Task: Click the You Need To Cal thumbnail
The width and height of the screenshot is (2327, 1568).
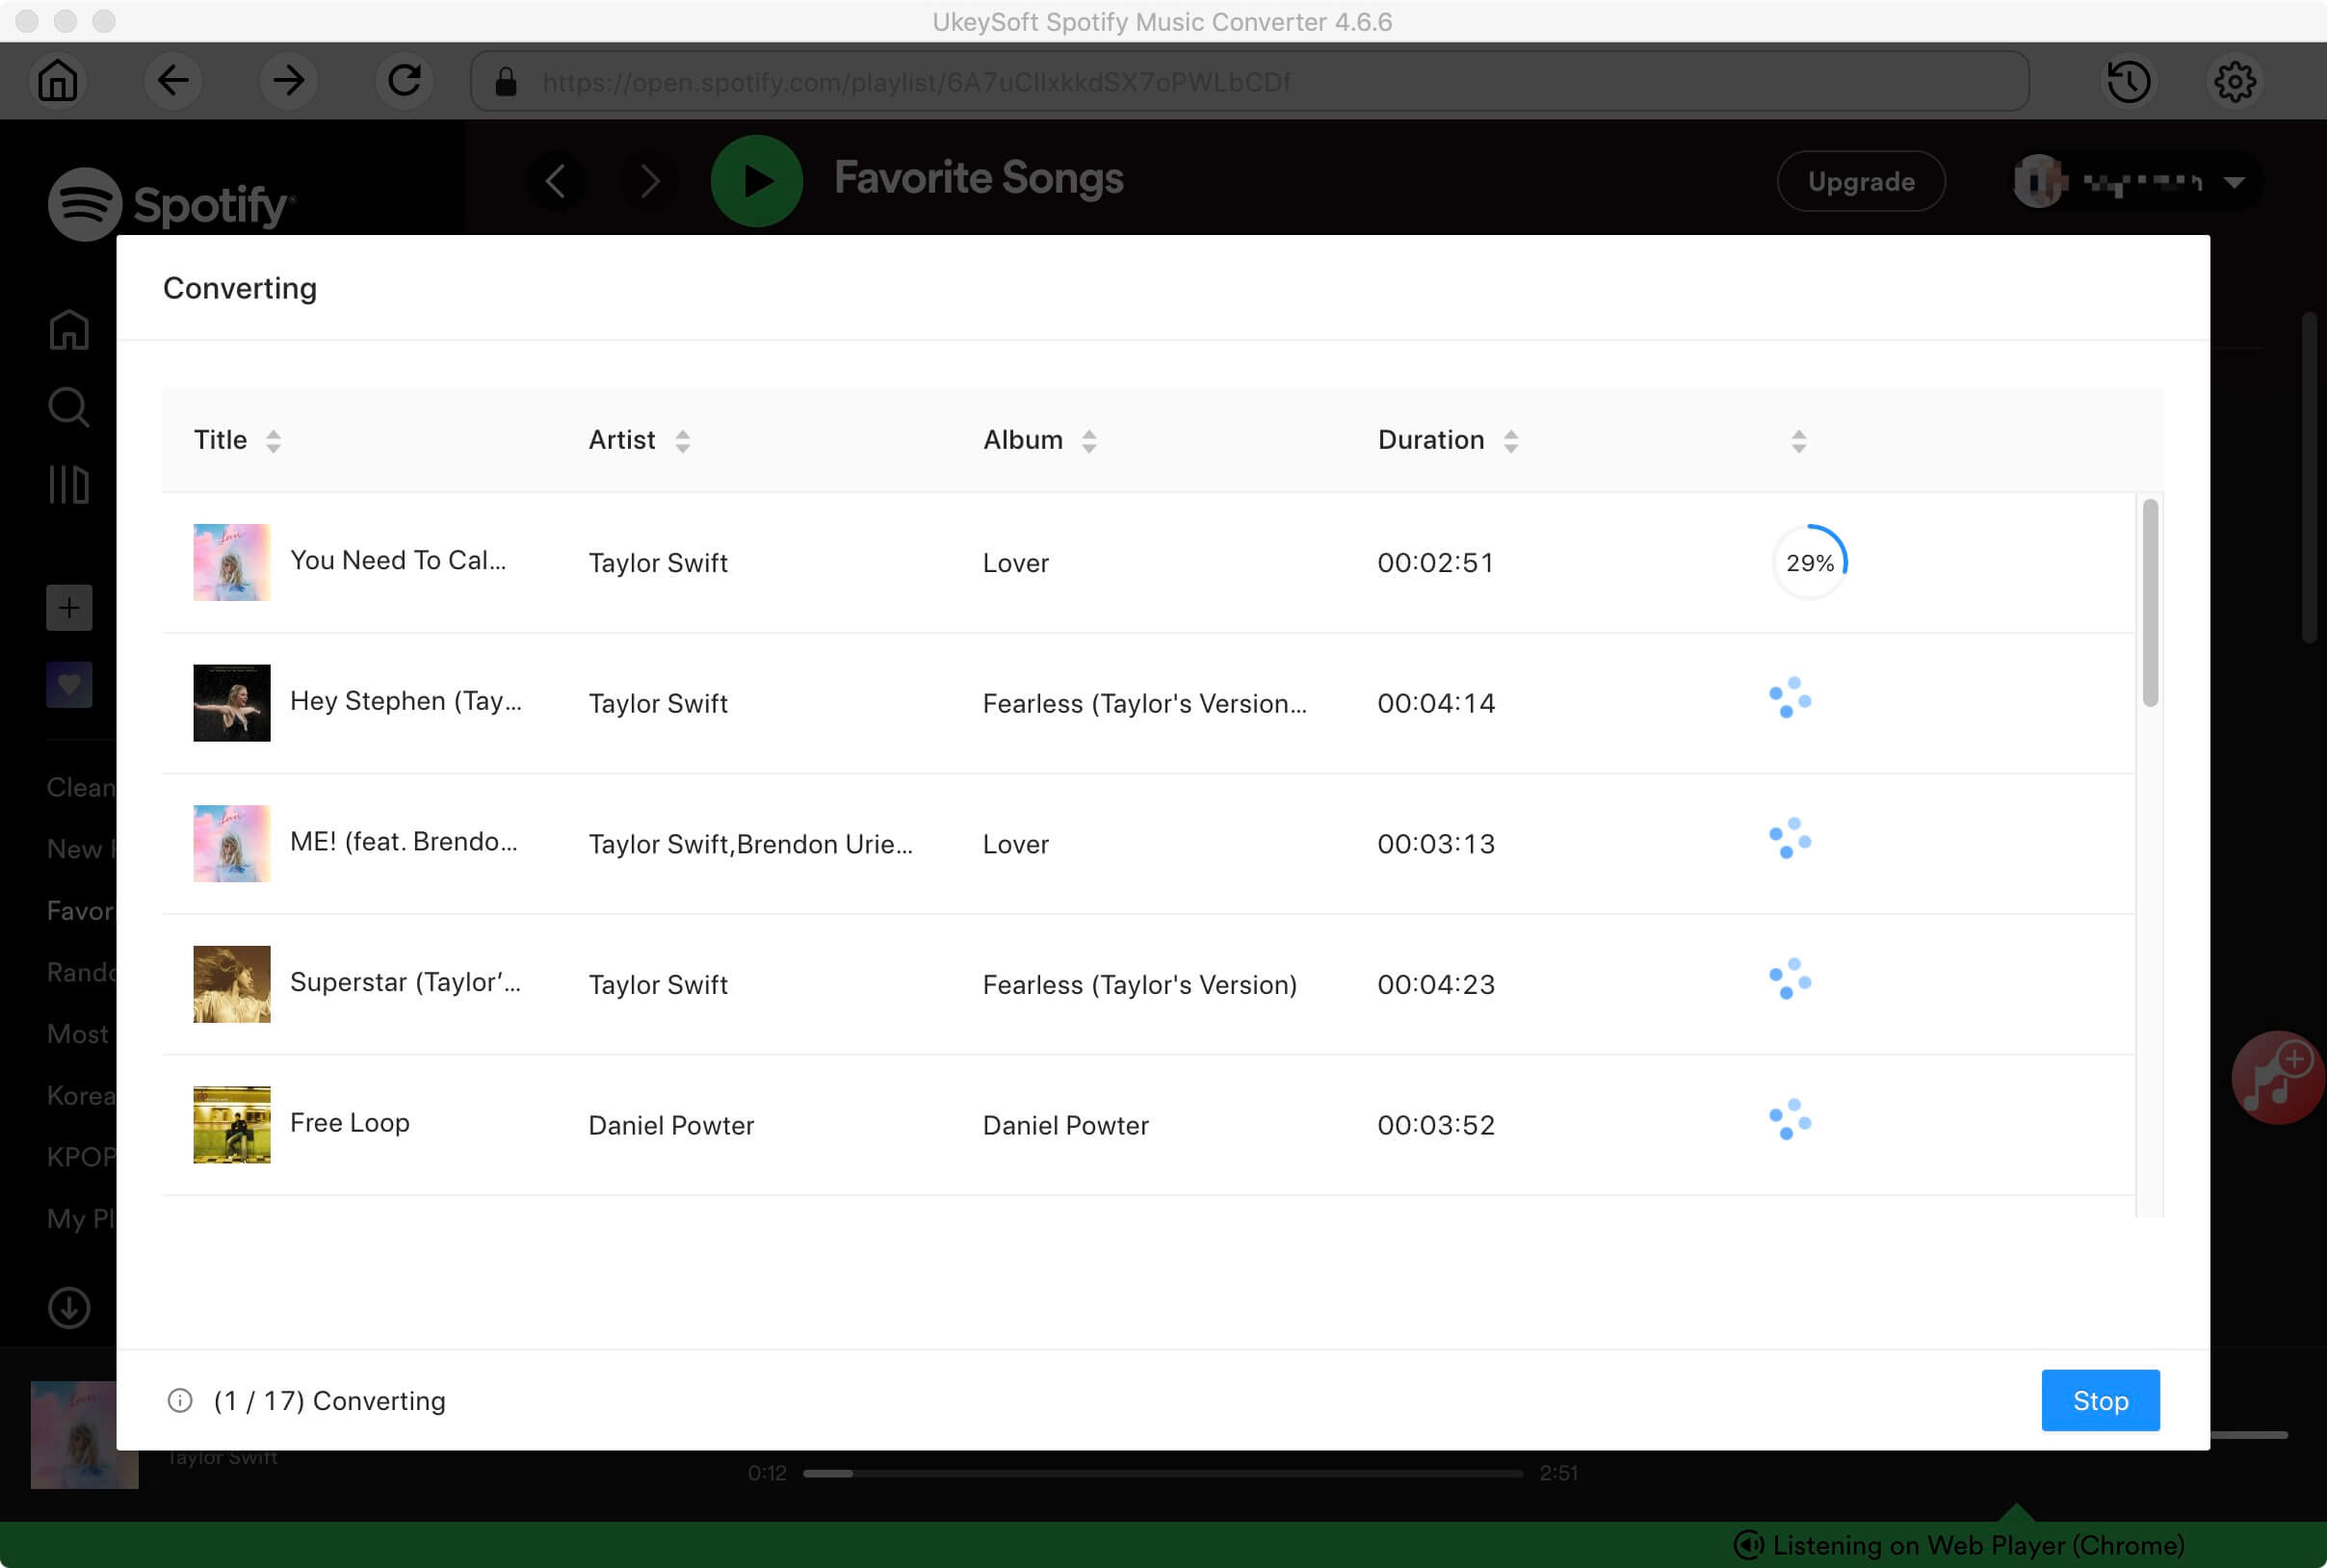Action: click(233, 562)
